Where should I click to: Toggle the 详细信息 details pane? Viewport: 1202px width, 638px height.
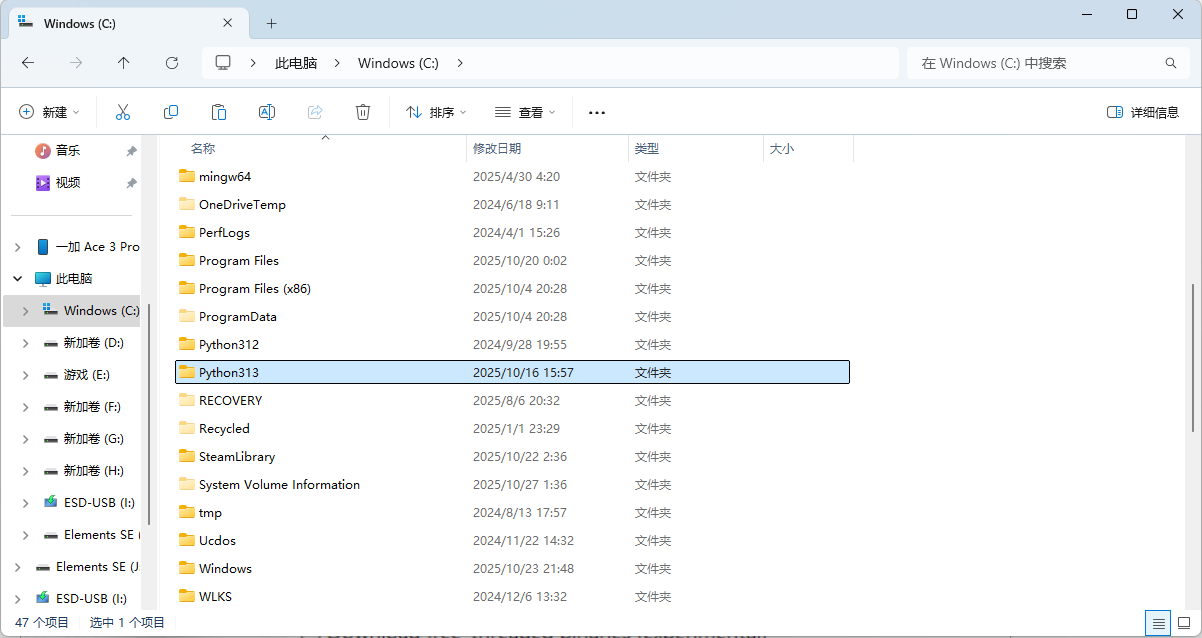[x=1143, y=112]
